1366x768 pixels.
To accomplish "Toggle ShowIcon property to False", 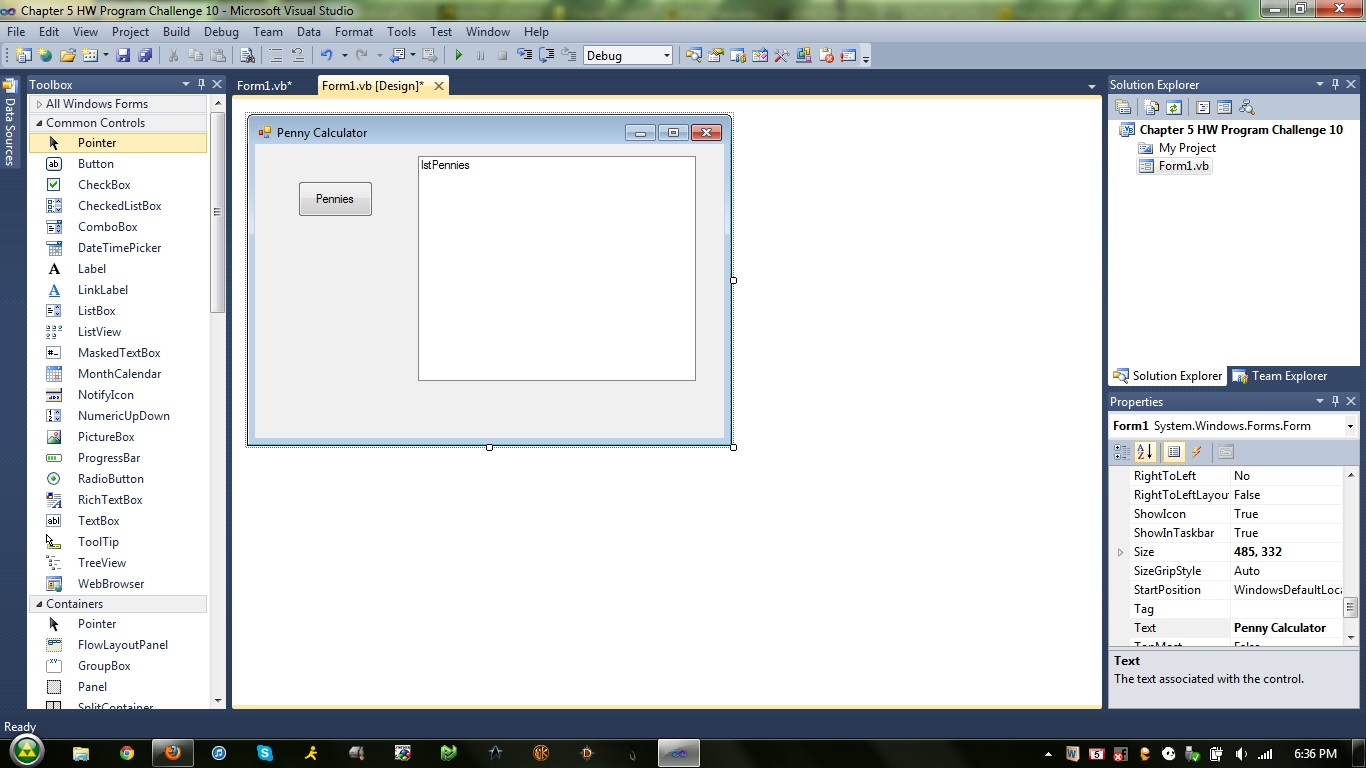I will [1287, 513].
